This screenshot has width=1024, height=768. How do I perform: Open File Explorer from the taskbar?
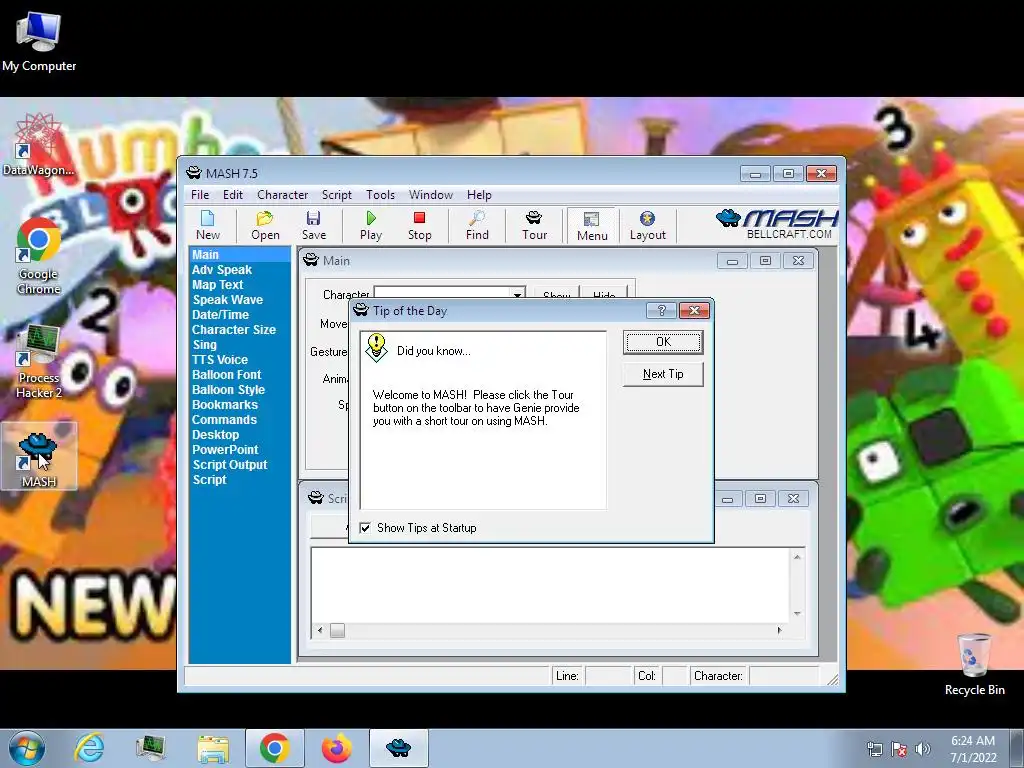(x=213, y=748)
